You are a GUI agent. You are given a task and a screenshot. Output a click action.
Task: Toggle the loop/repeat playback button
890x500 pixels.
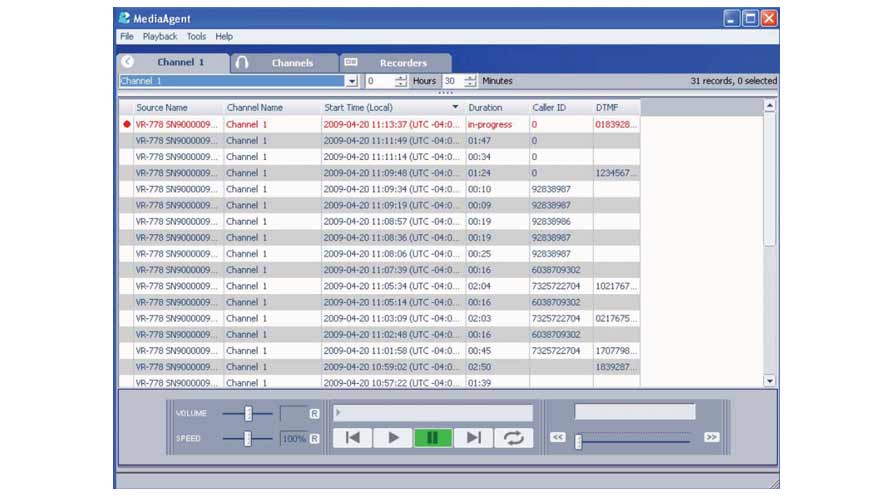[513, 438]
